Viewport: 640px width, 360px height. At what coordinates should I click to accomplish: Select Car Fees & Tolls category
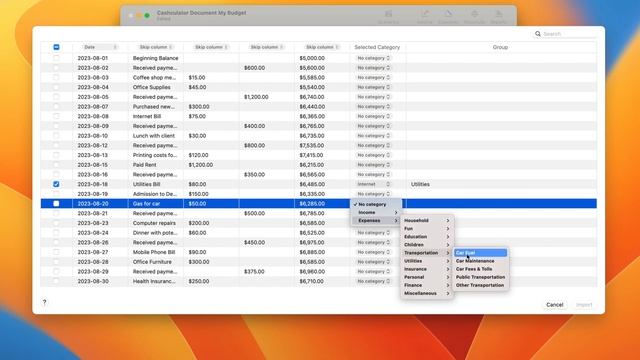pyautogui.click(x=480, y=269)
